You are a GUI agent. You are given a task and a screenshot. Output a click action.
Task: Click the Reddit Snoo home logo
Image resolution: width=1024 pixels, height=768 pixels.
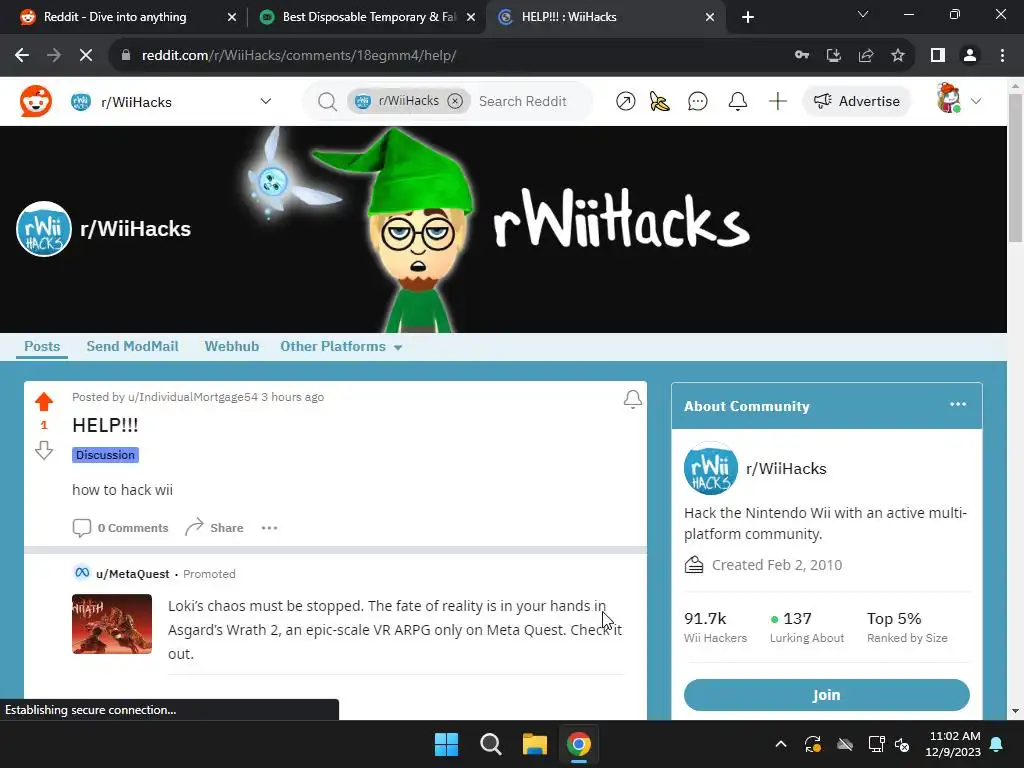35,101
